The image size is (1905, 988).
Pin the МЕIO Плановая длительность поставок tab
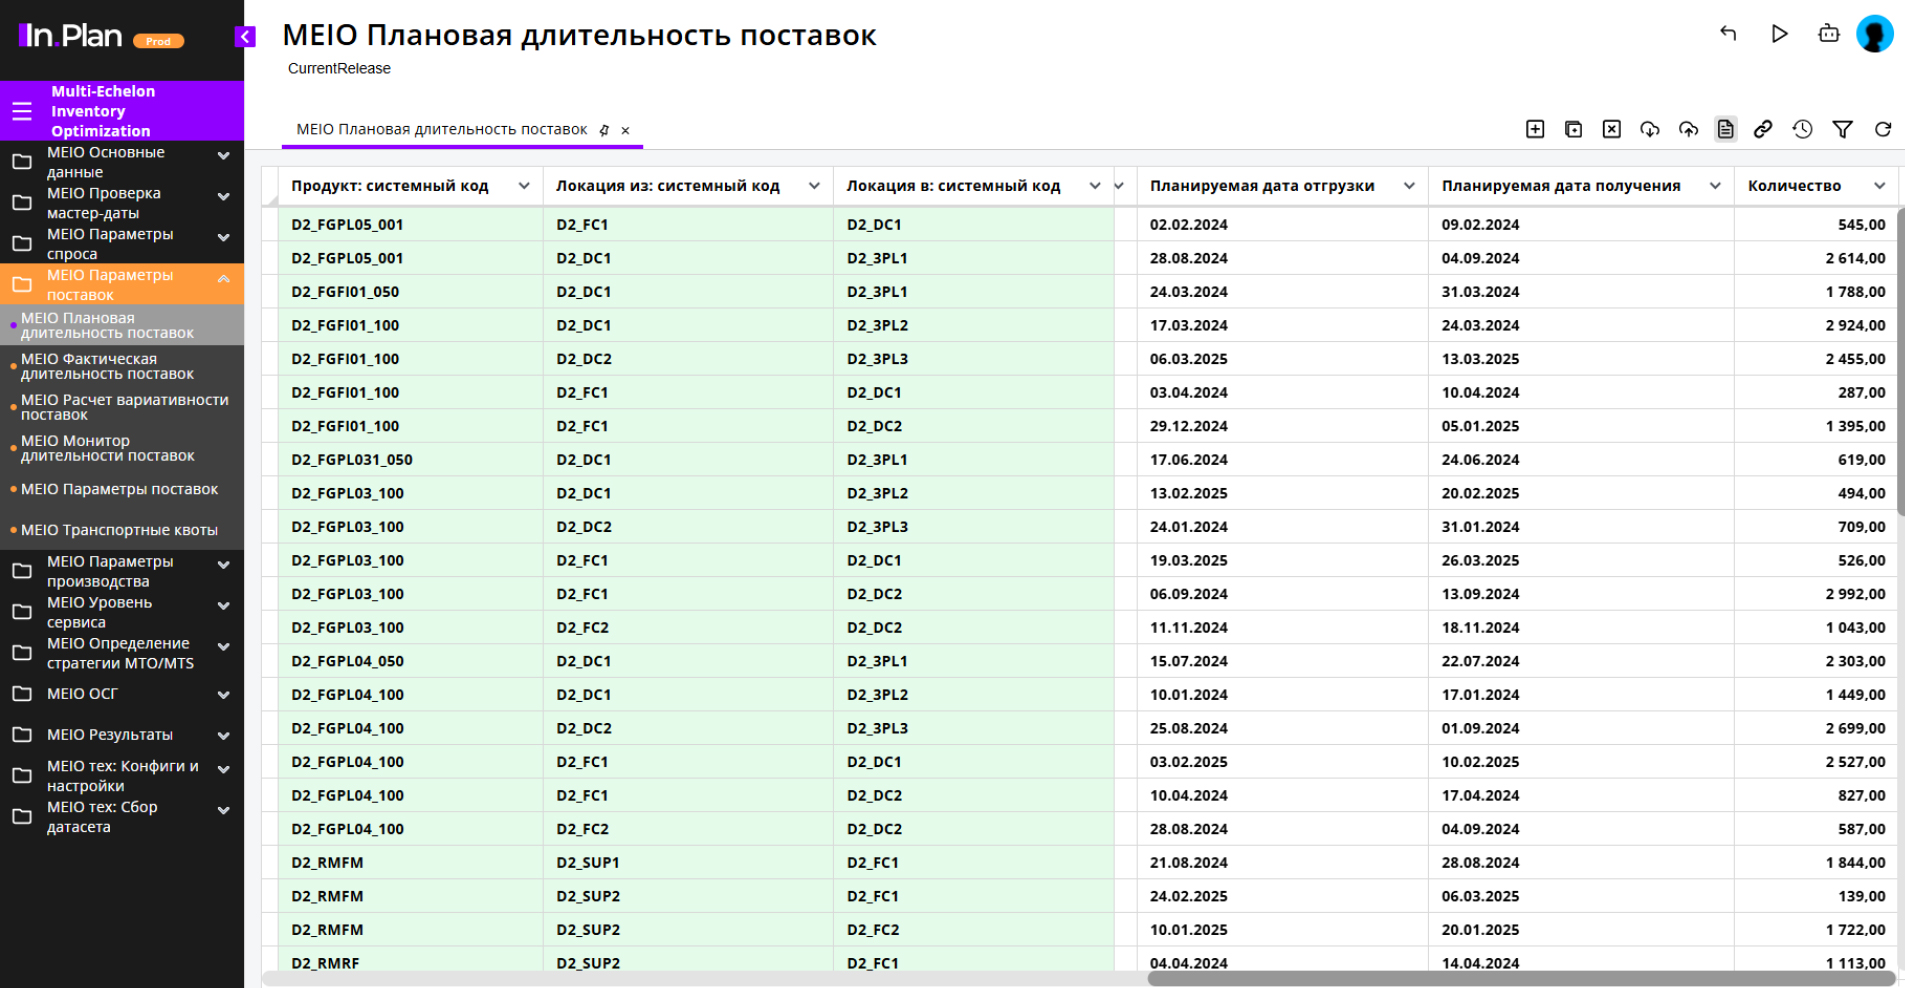[604, 130]
